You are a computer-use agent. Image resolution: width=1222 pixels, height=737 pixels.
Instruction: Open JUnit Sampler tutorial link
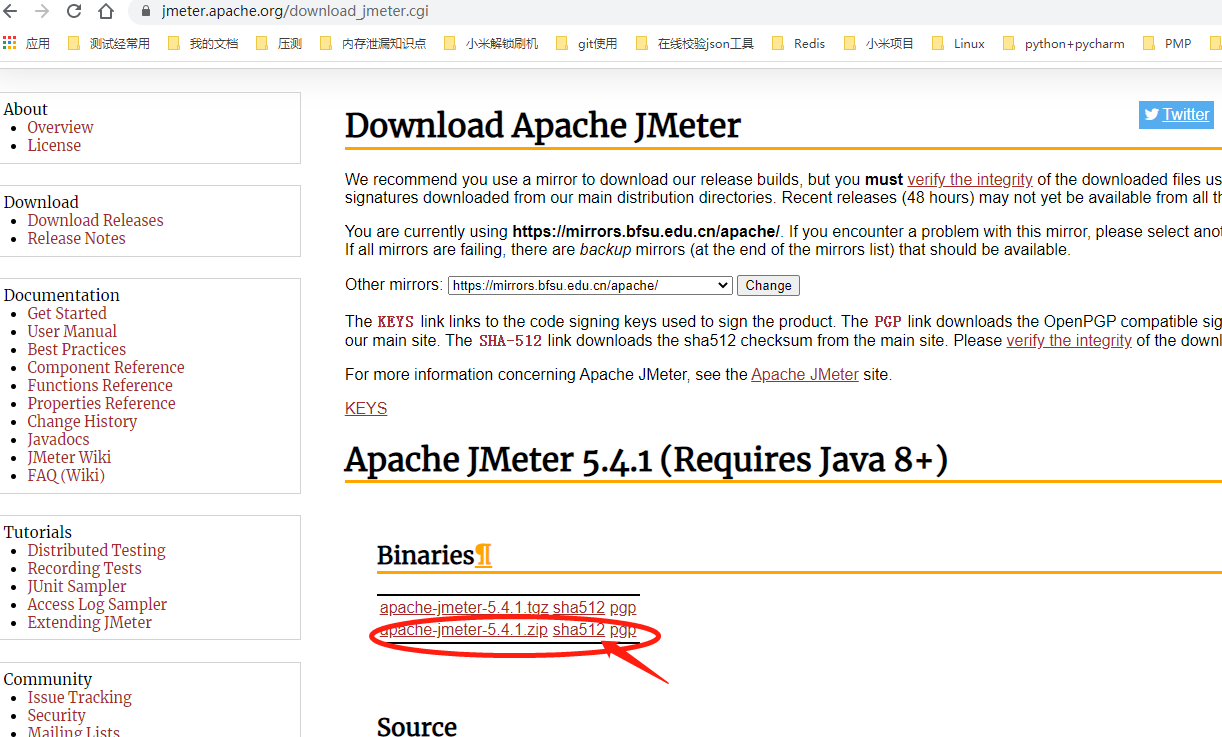77,586
